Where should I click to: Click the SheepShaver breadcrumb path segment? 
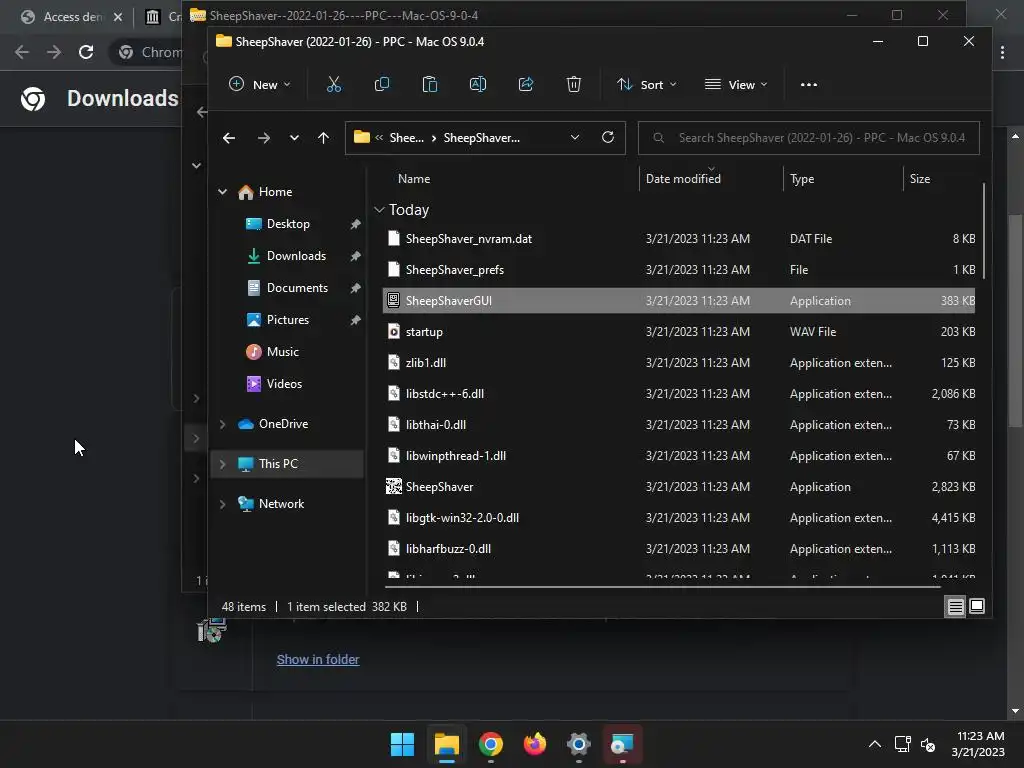(x=482, y=138)
